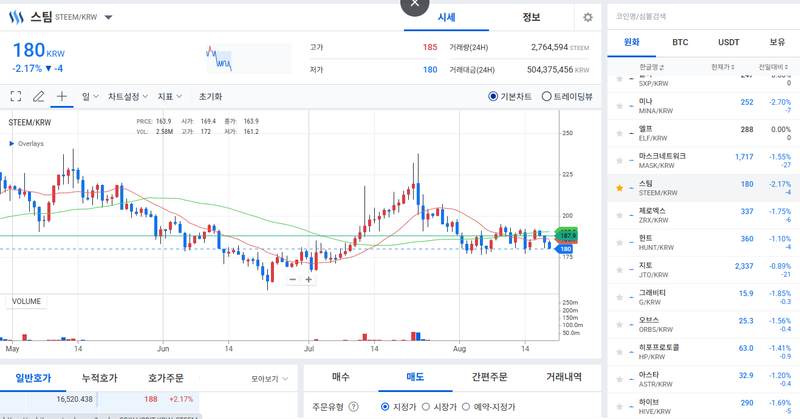Toggle favorite star for ELF/KRW

pos(619,134)
